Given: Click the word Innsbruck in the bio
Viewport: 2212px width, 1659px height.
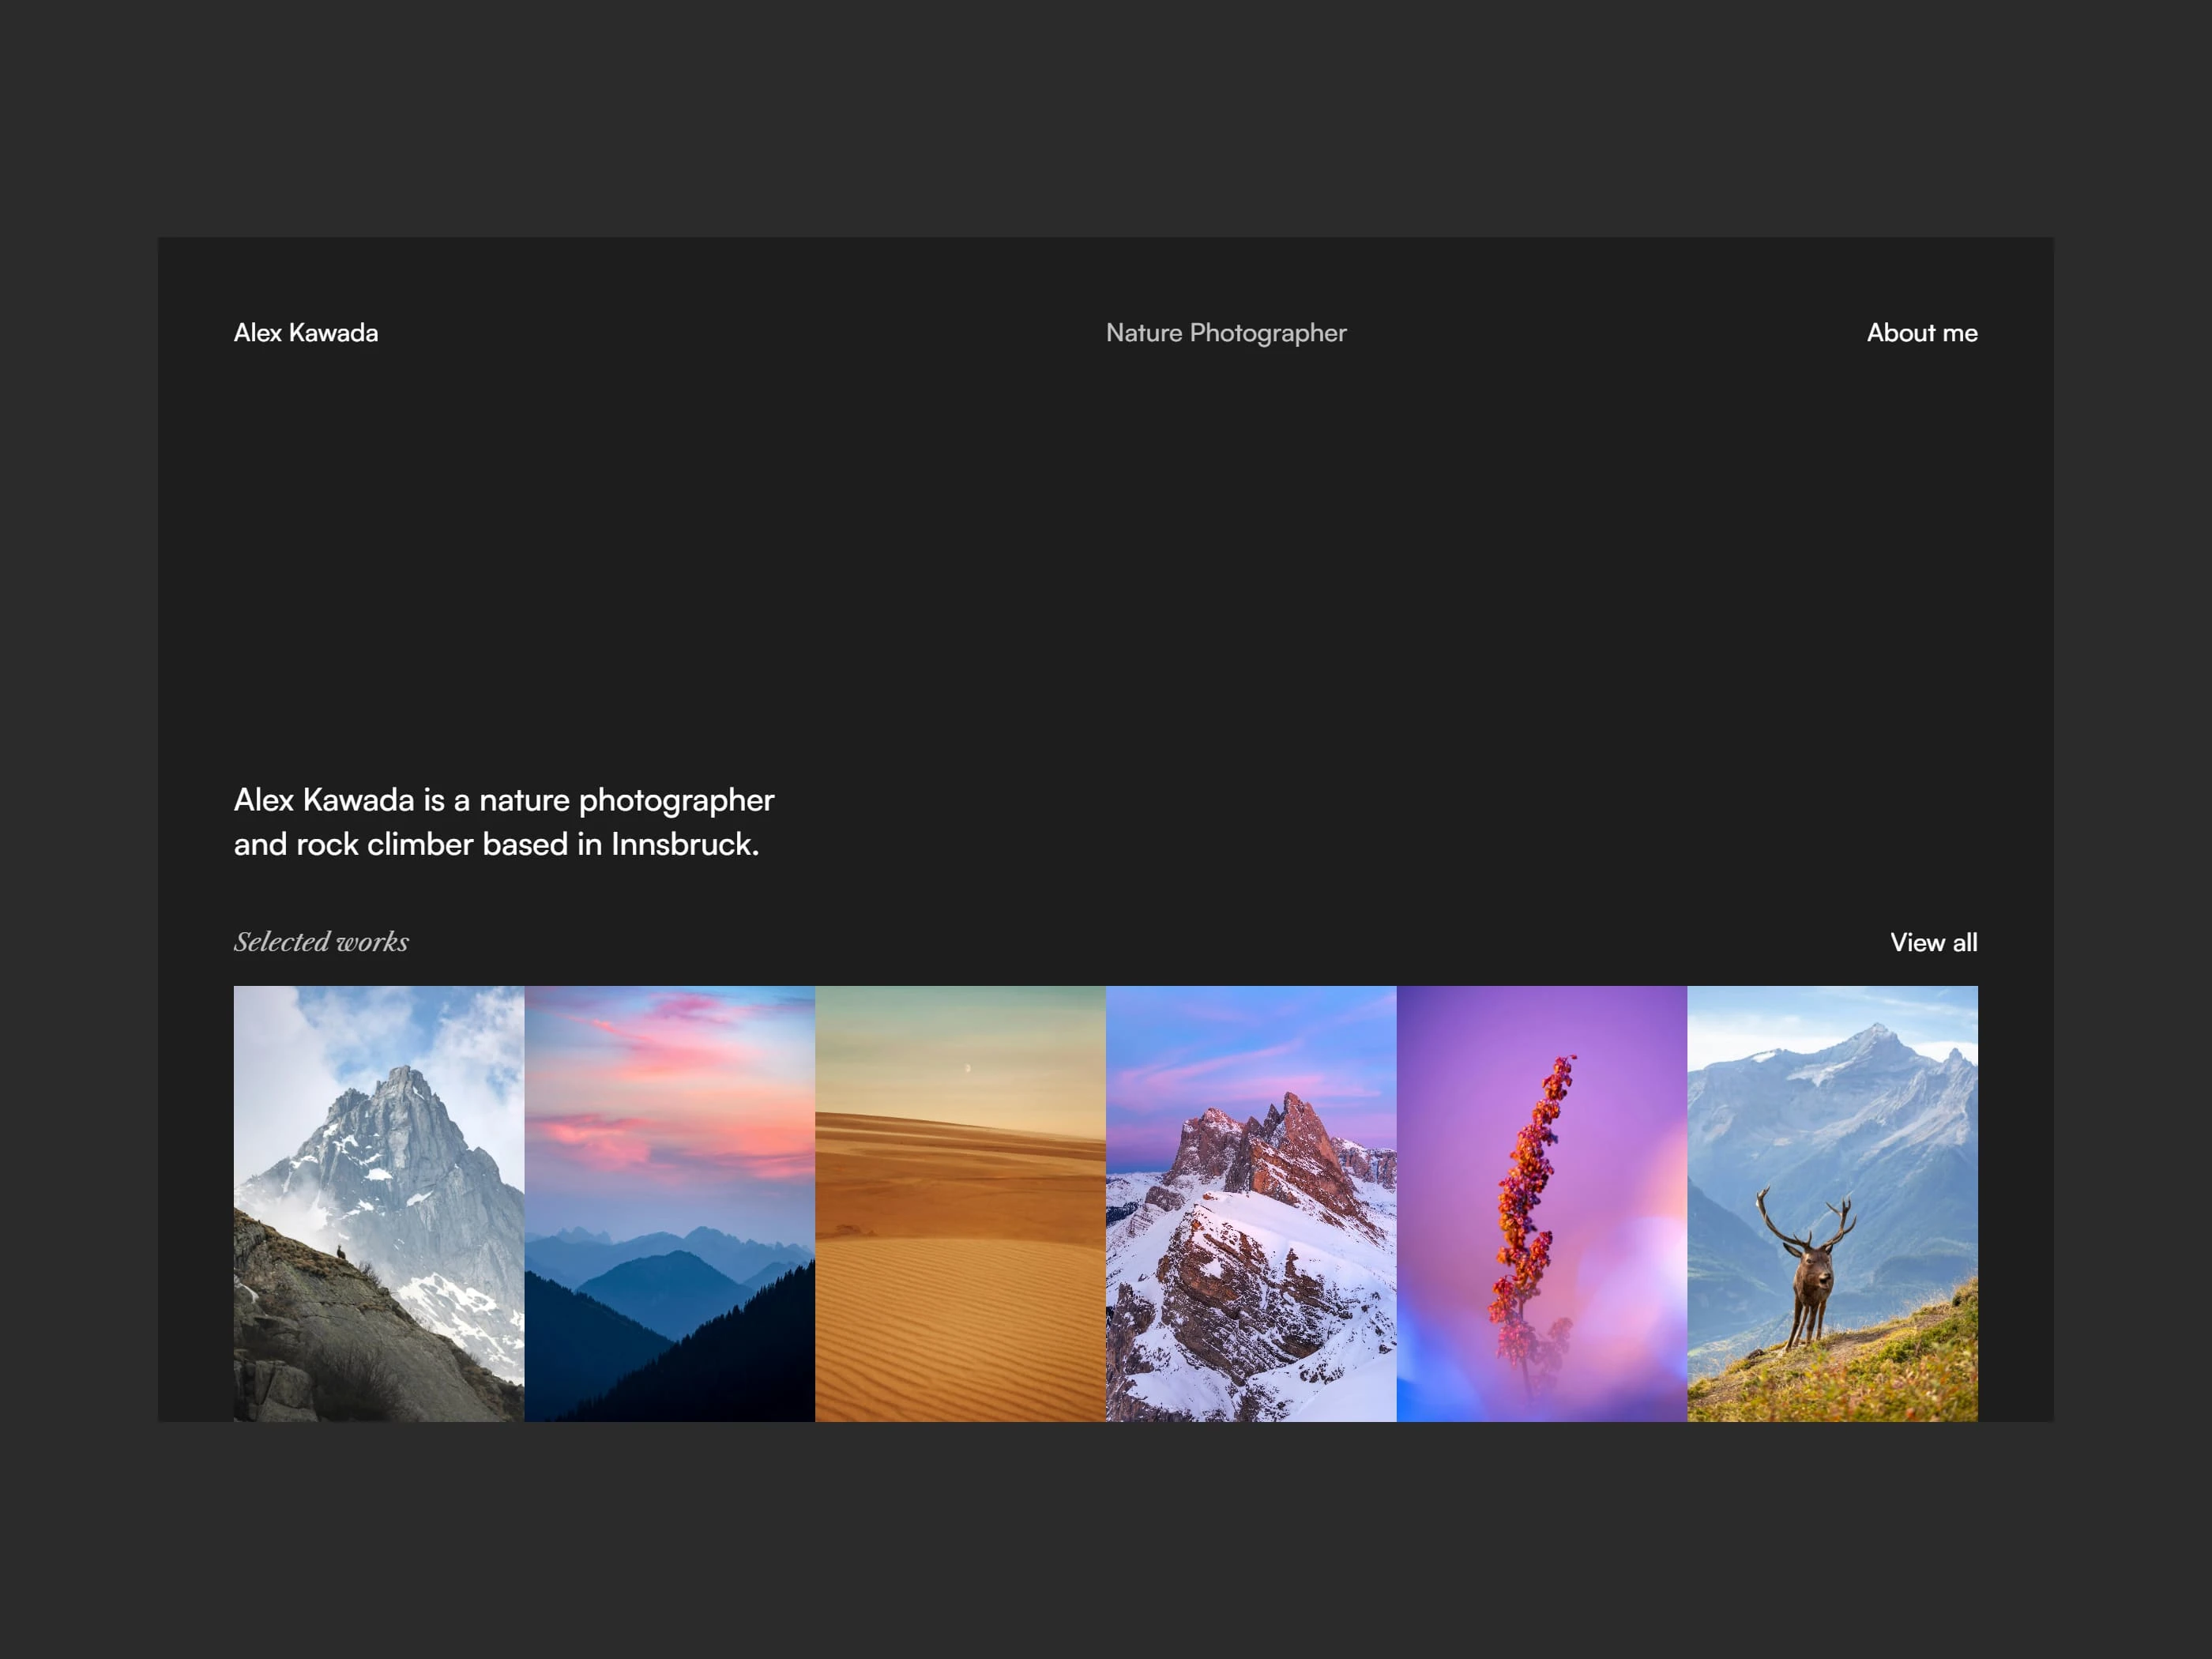Looking at the screenshot, I should (x=682, y=844).
